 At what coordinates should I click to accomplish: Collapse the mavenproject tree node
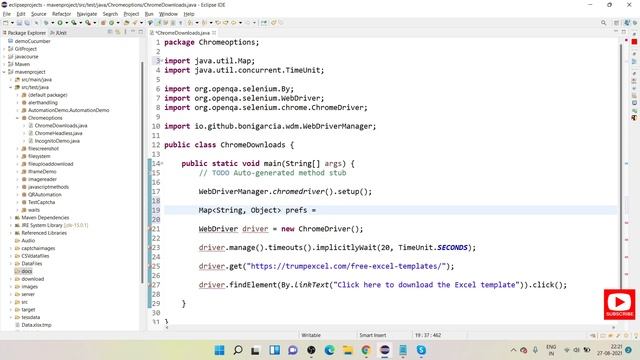click(x=4, y=72)
